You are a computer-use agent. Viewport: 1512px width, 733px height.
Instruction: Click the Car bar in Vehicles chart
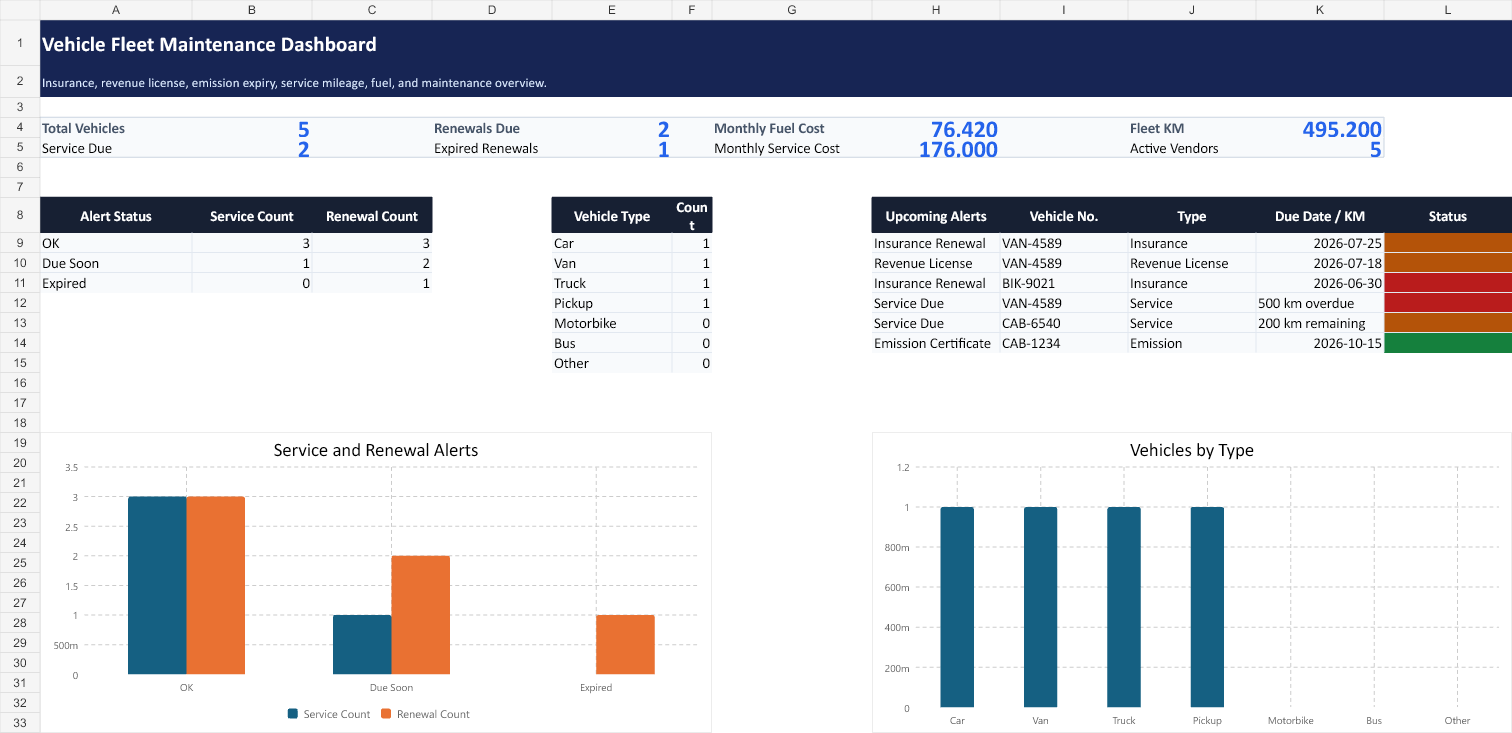coord(957,607)
